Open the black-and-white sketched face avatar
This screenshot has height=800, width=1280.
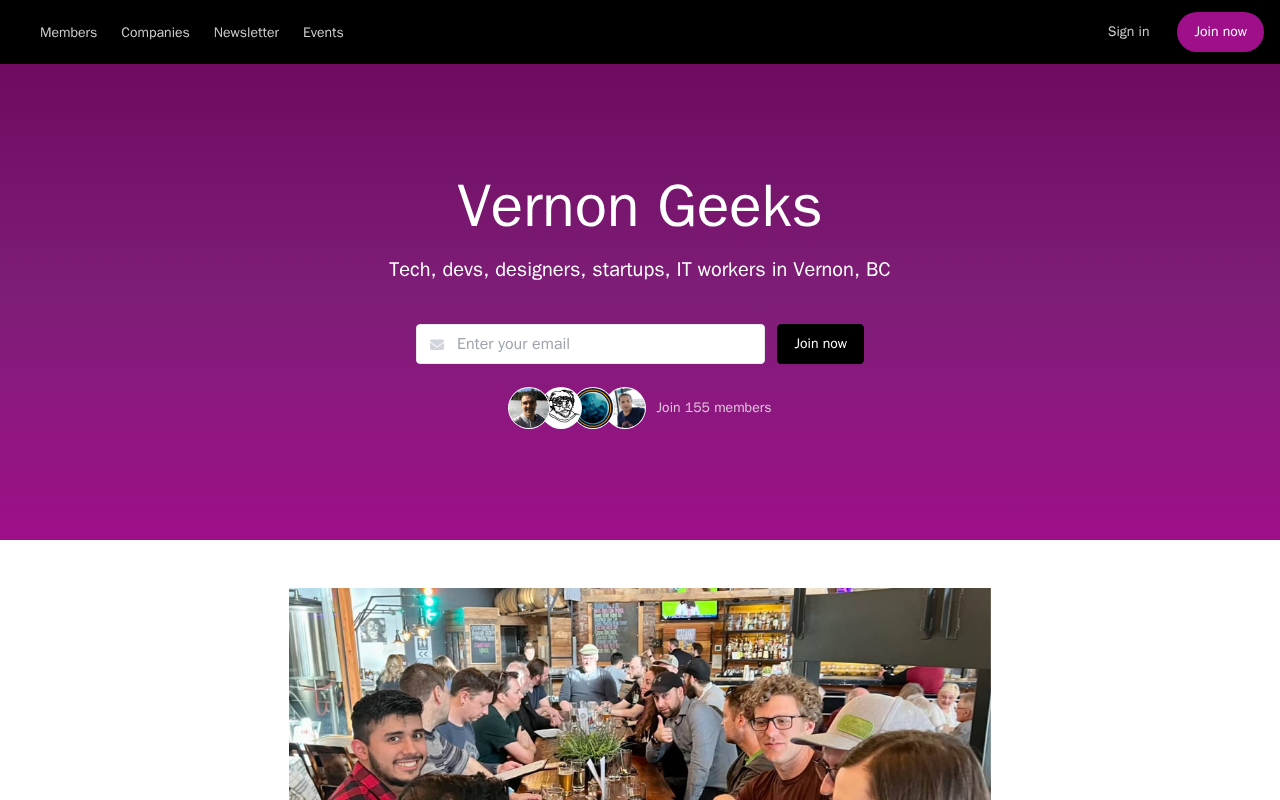tap(561, 408)
